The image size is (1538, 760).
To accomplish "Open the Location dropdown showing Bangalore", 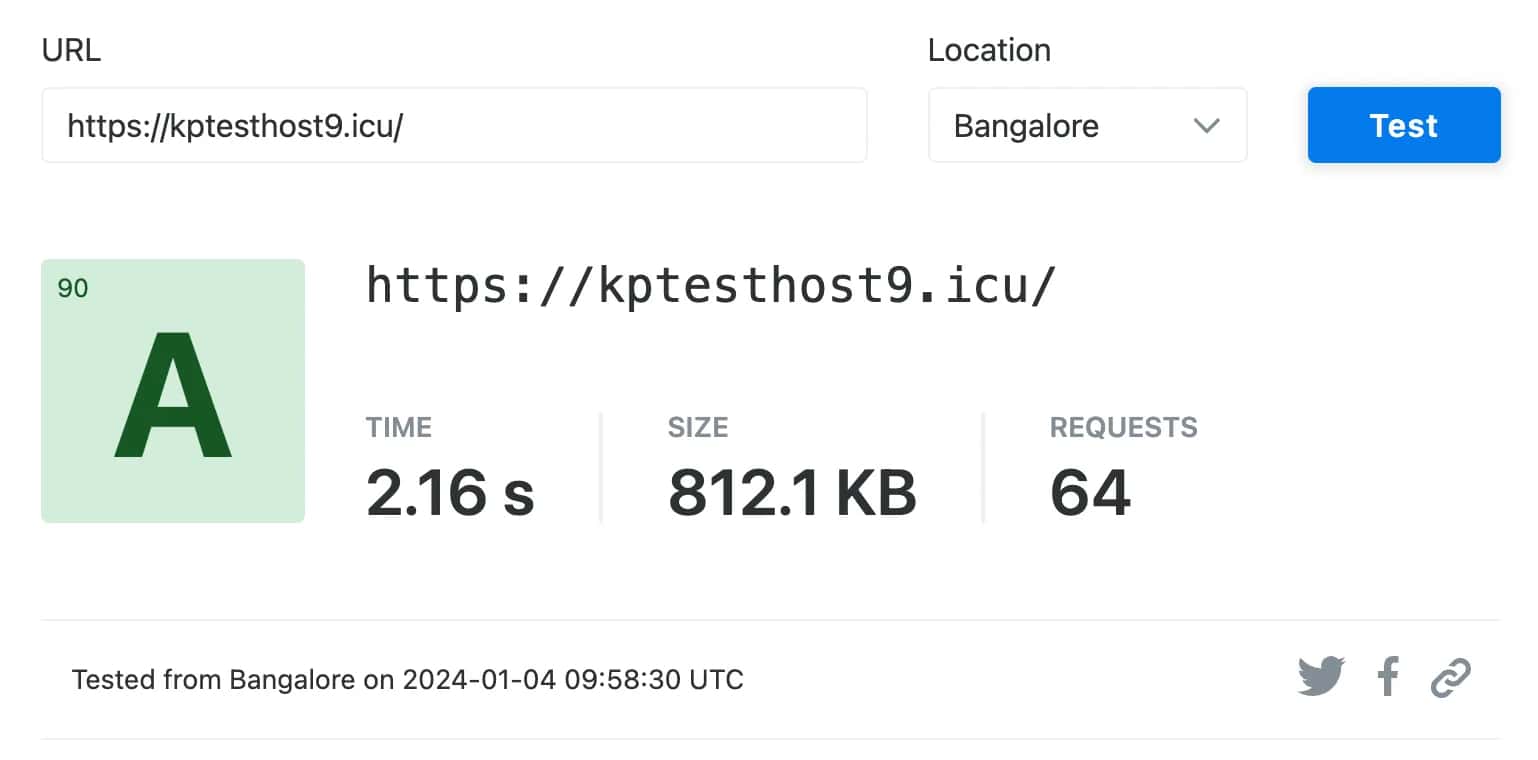I will click(x=1086, y=126).
